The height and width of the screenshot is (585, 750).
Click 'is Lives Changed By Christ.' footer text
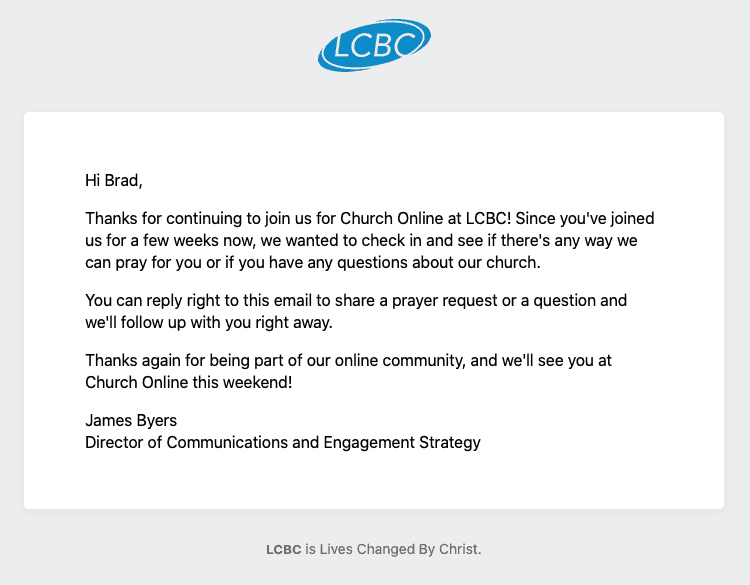pyautogui.click(x=393, y=549)
